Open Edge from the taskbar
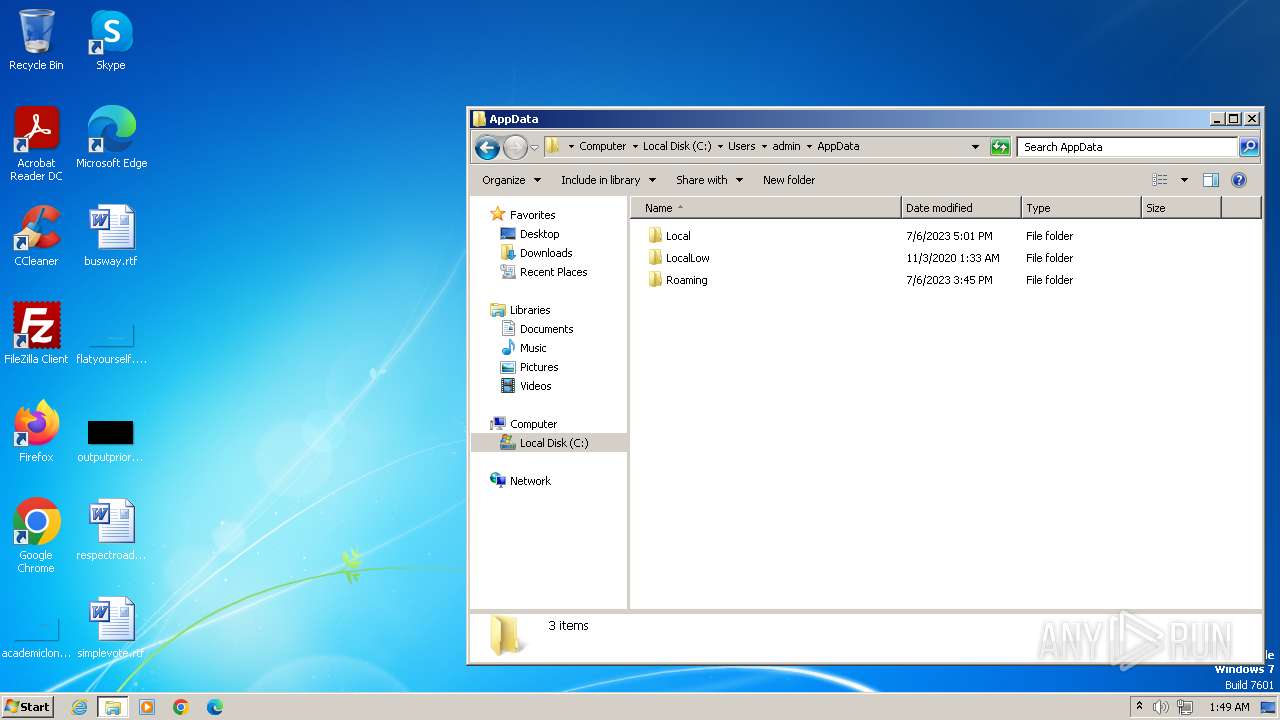The height and width of the screenshot is (720, 1280). [x=215, y=707]
